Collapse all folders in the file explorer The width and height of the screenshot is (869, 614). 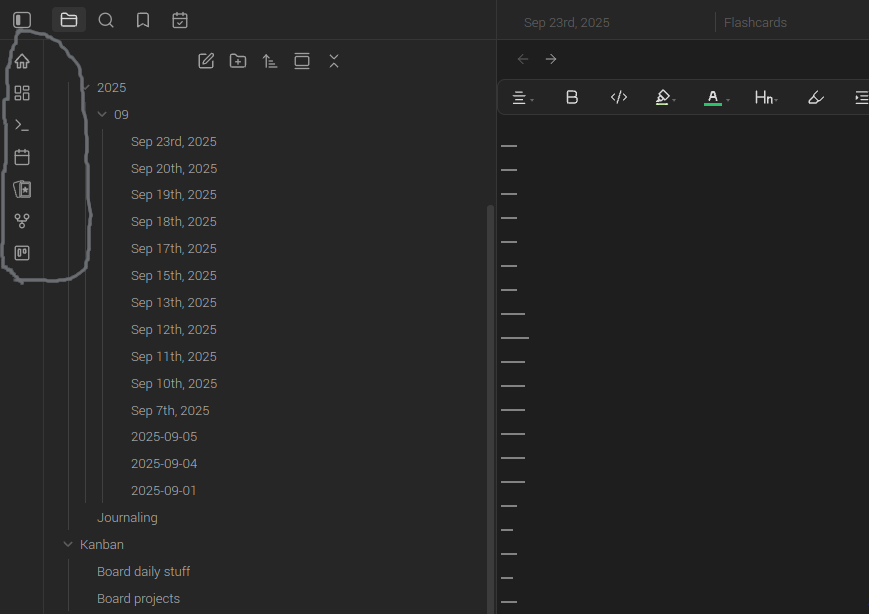pos(334,61)
